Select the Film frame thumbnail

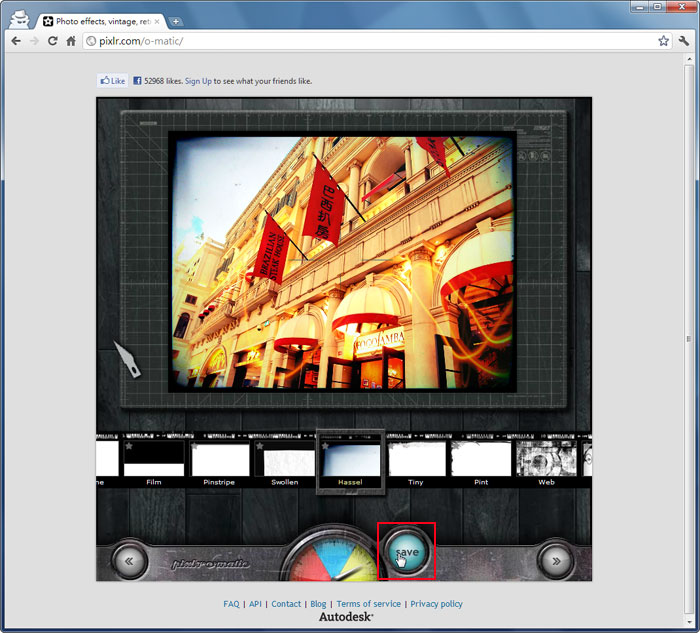[x=154, y=459]
